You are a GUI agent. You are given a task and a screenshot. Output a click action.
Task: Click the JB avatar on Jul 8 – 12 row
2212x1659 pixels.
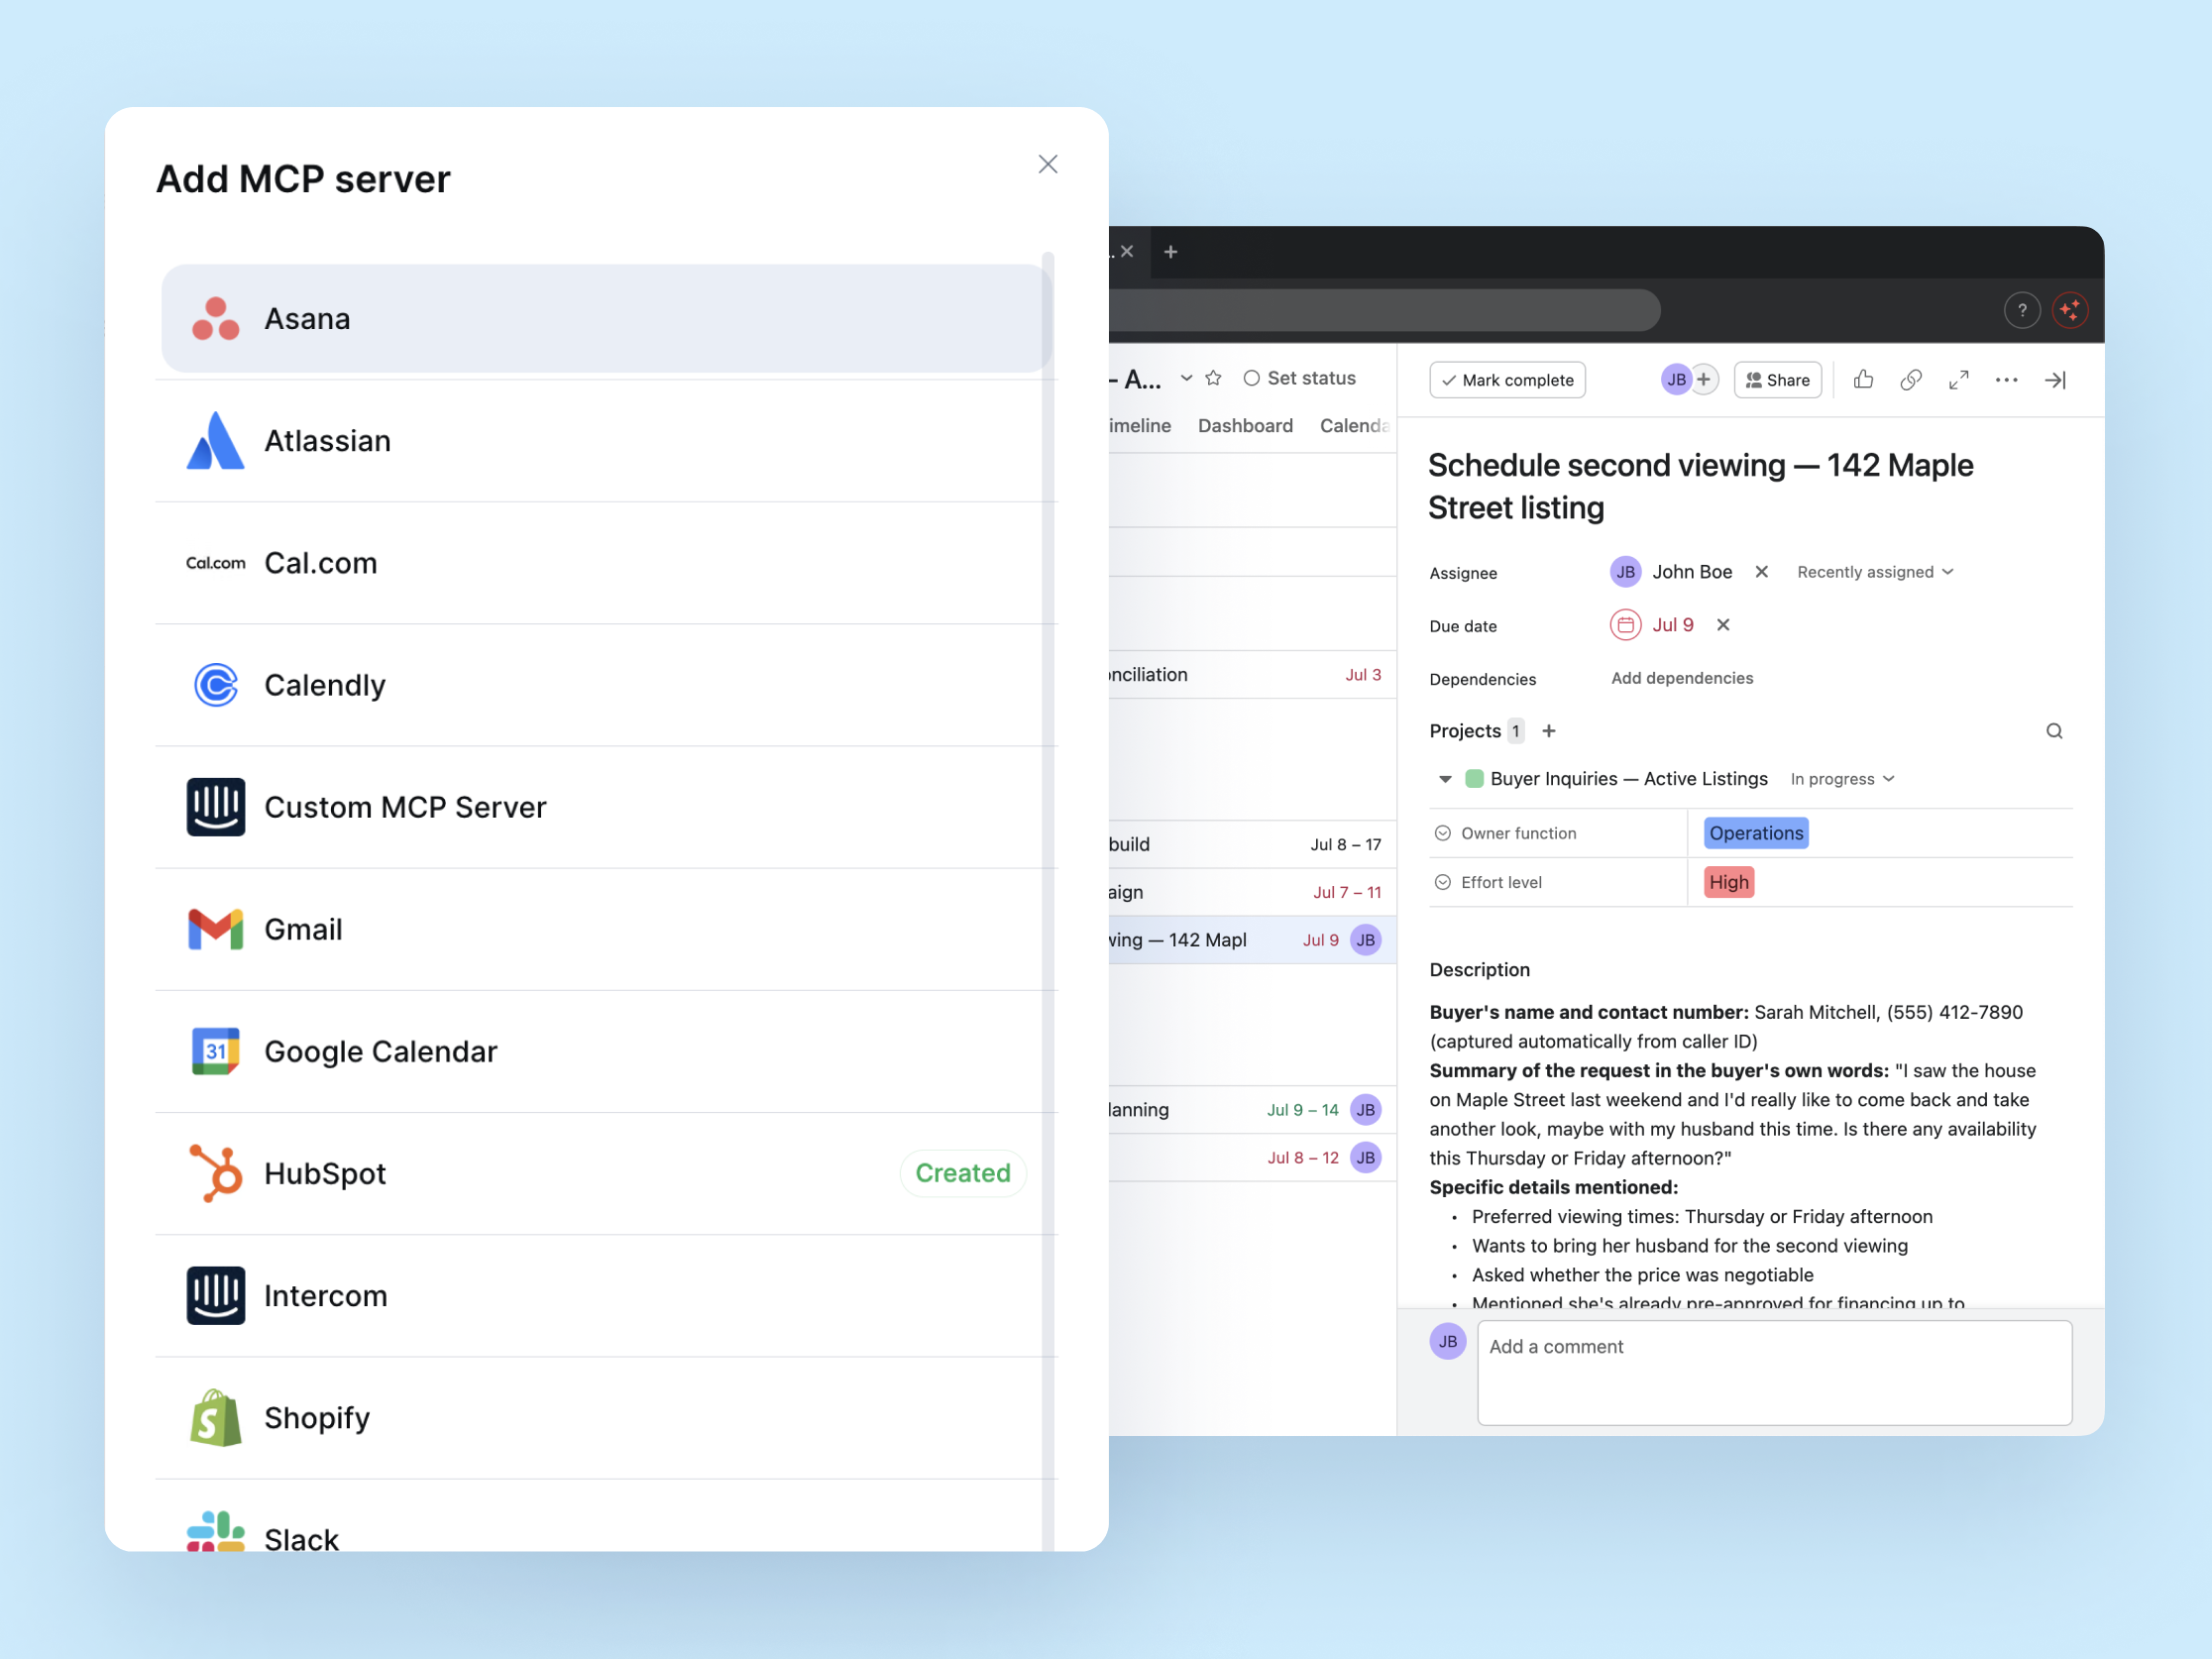pos(1365,1158)
